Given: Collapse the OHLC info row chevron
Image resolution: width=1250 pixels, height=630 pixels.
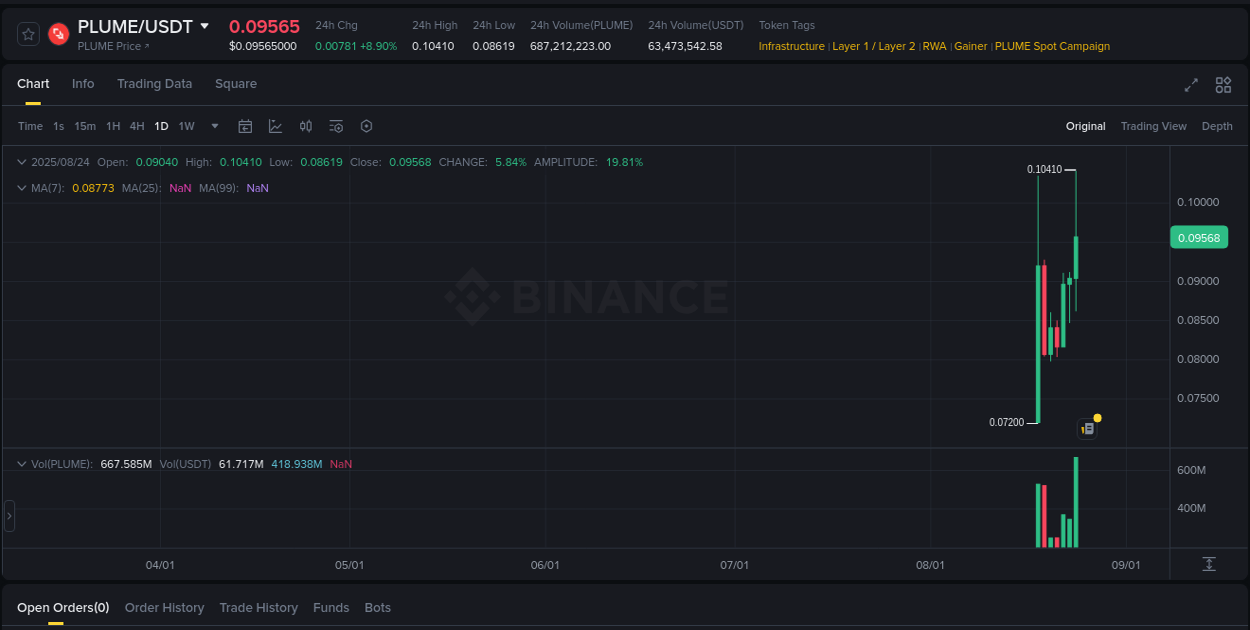Looking at the screenshot, I should pyautogui.click(x=21, y=161).
